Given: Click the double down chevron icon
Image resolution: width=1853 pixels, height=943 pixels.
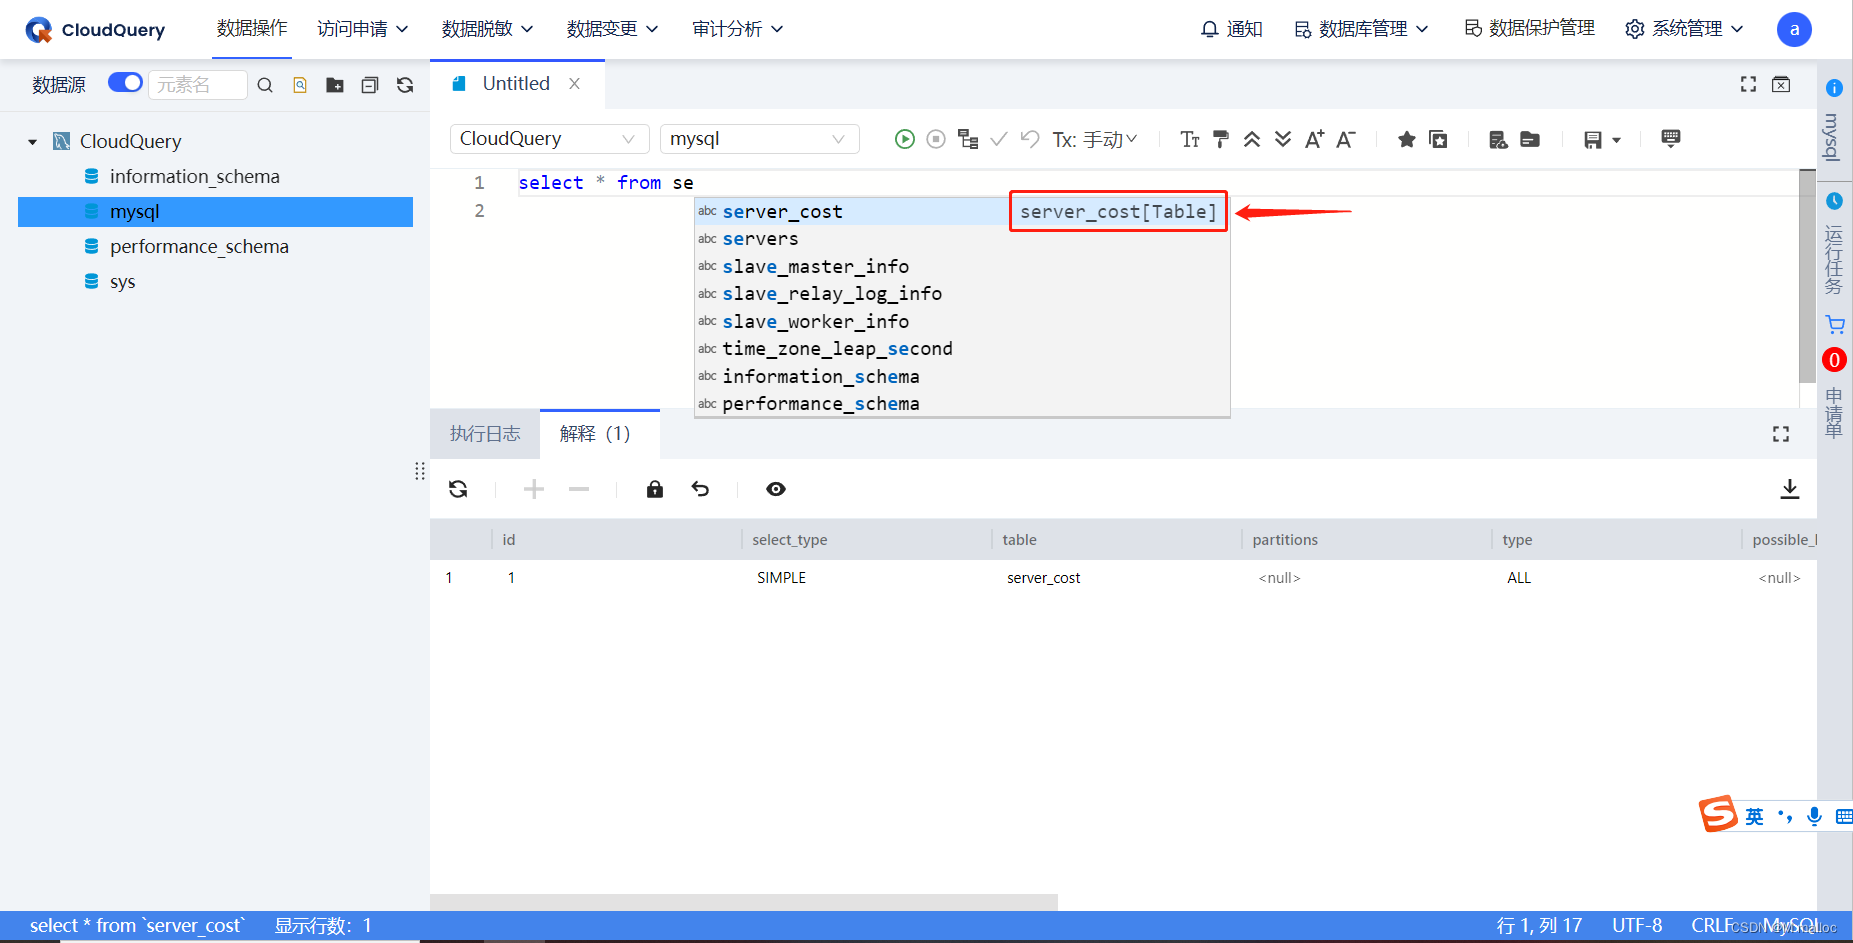Looking at the screenshot, I should pos(1283,139).
